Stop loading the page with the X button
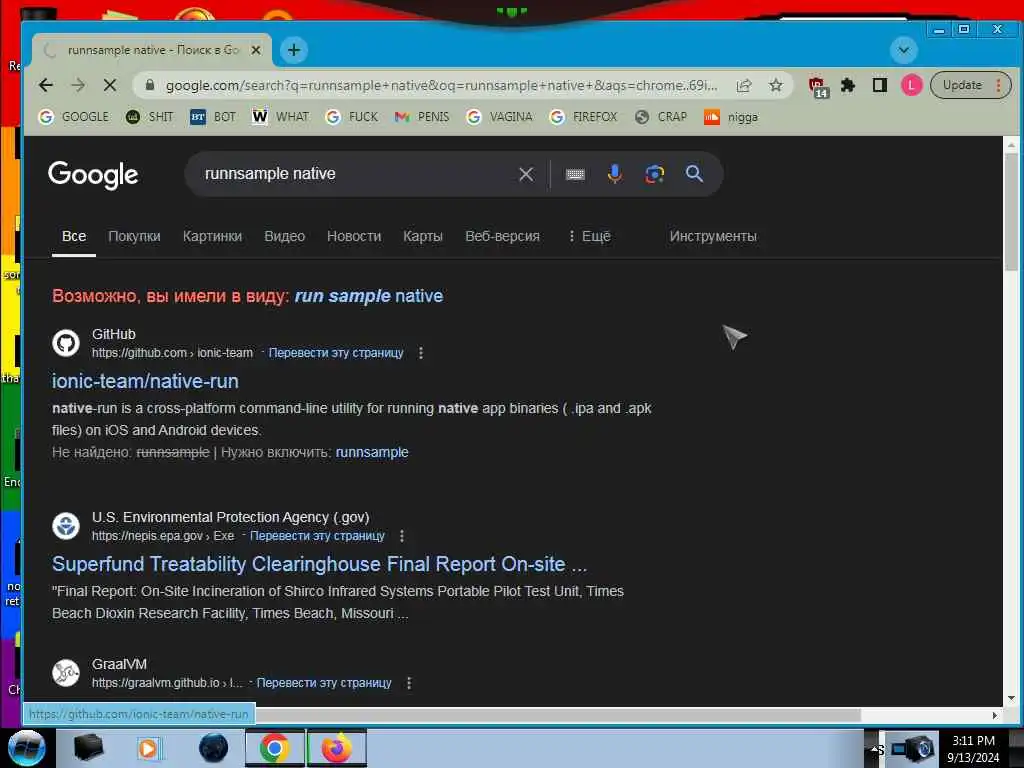1024x768 pixels. coord(110,85)
